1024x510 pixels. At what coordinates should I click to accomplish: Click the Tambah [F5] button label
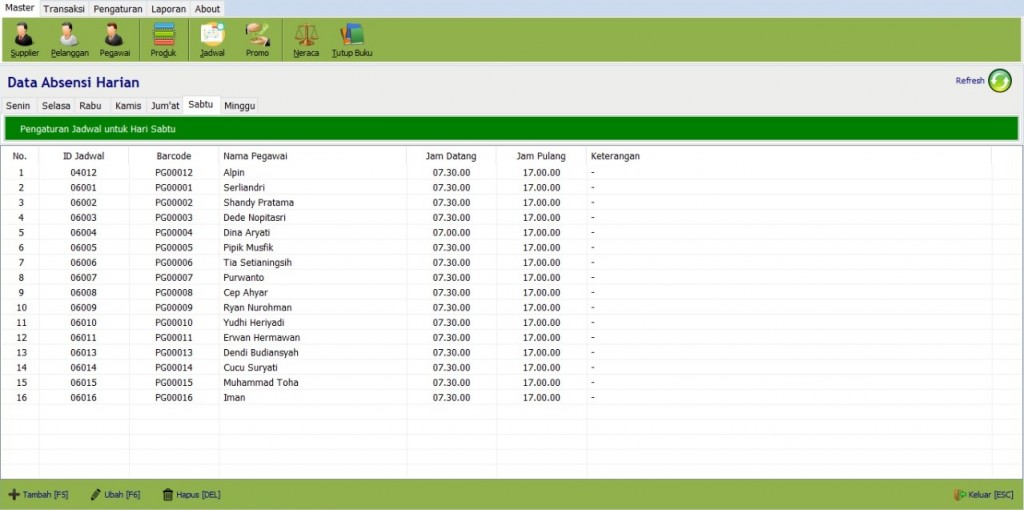pyautogui.click(x=46, y=495)
